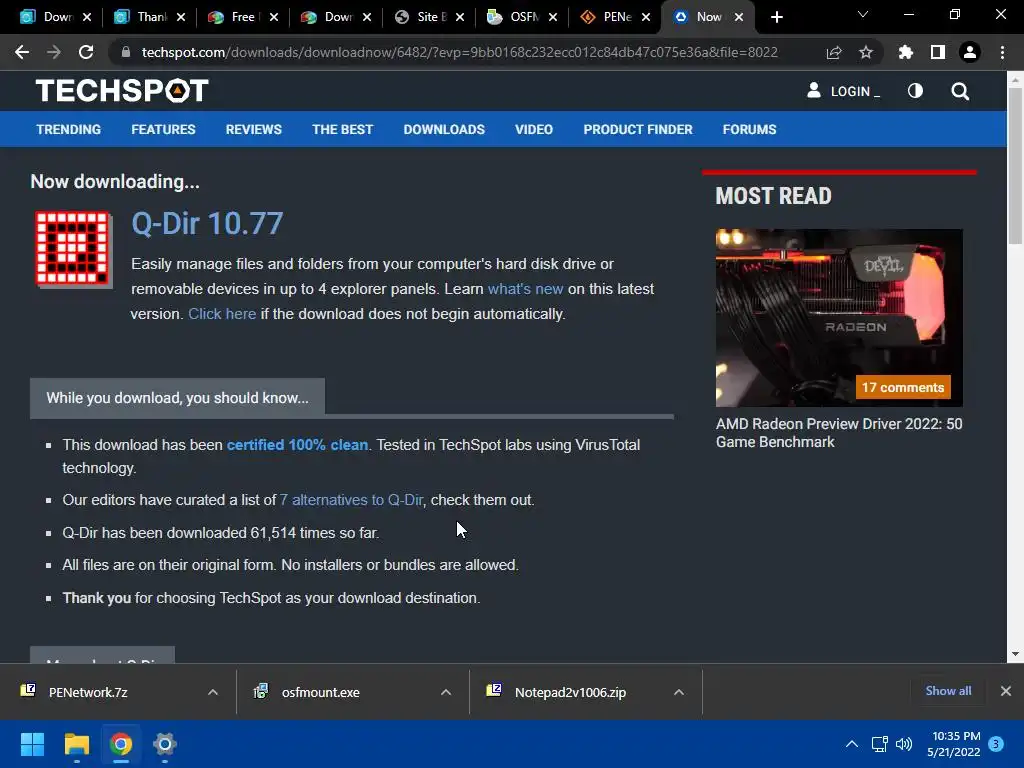Open the DOWNLOADS nav item

(444, 129)
